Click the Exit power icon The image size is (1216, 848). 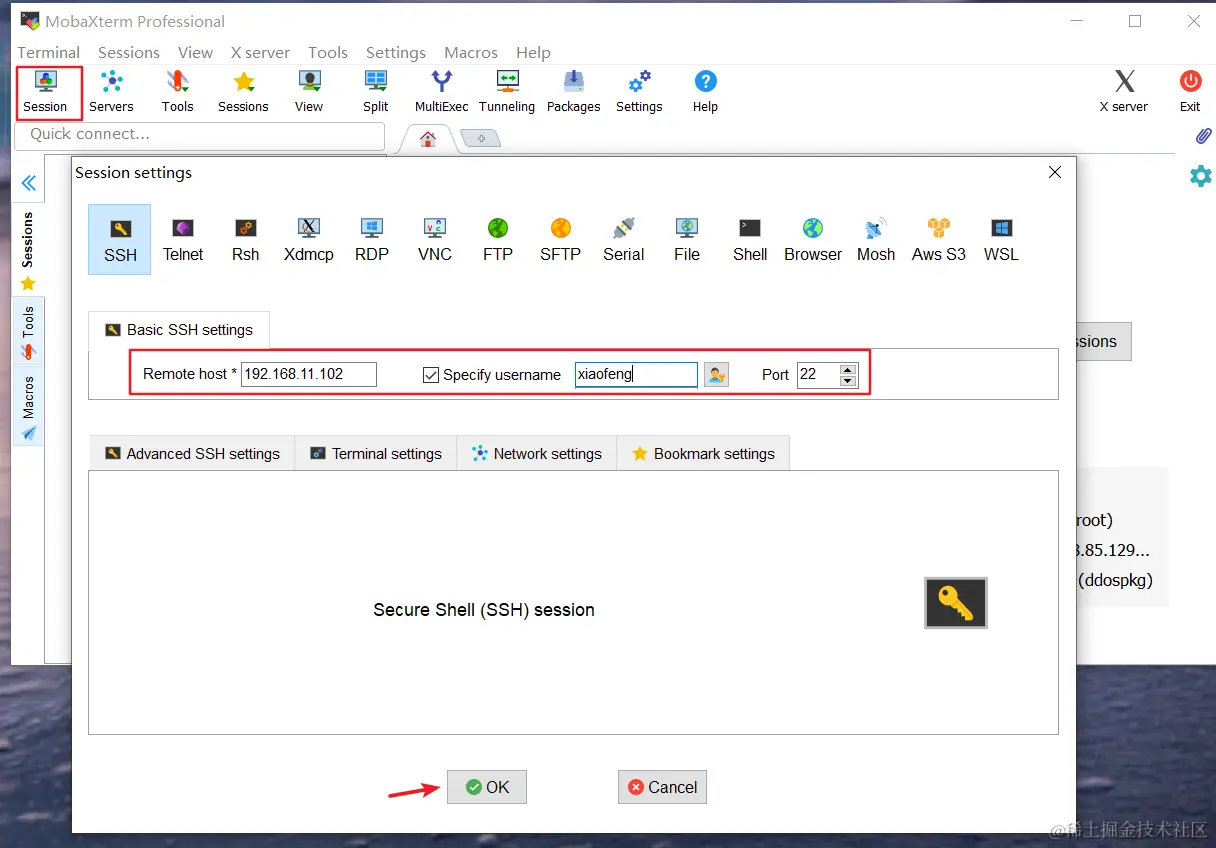tap(1190, 92)
